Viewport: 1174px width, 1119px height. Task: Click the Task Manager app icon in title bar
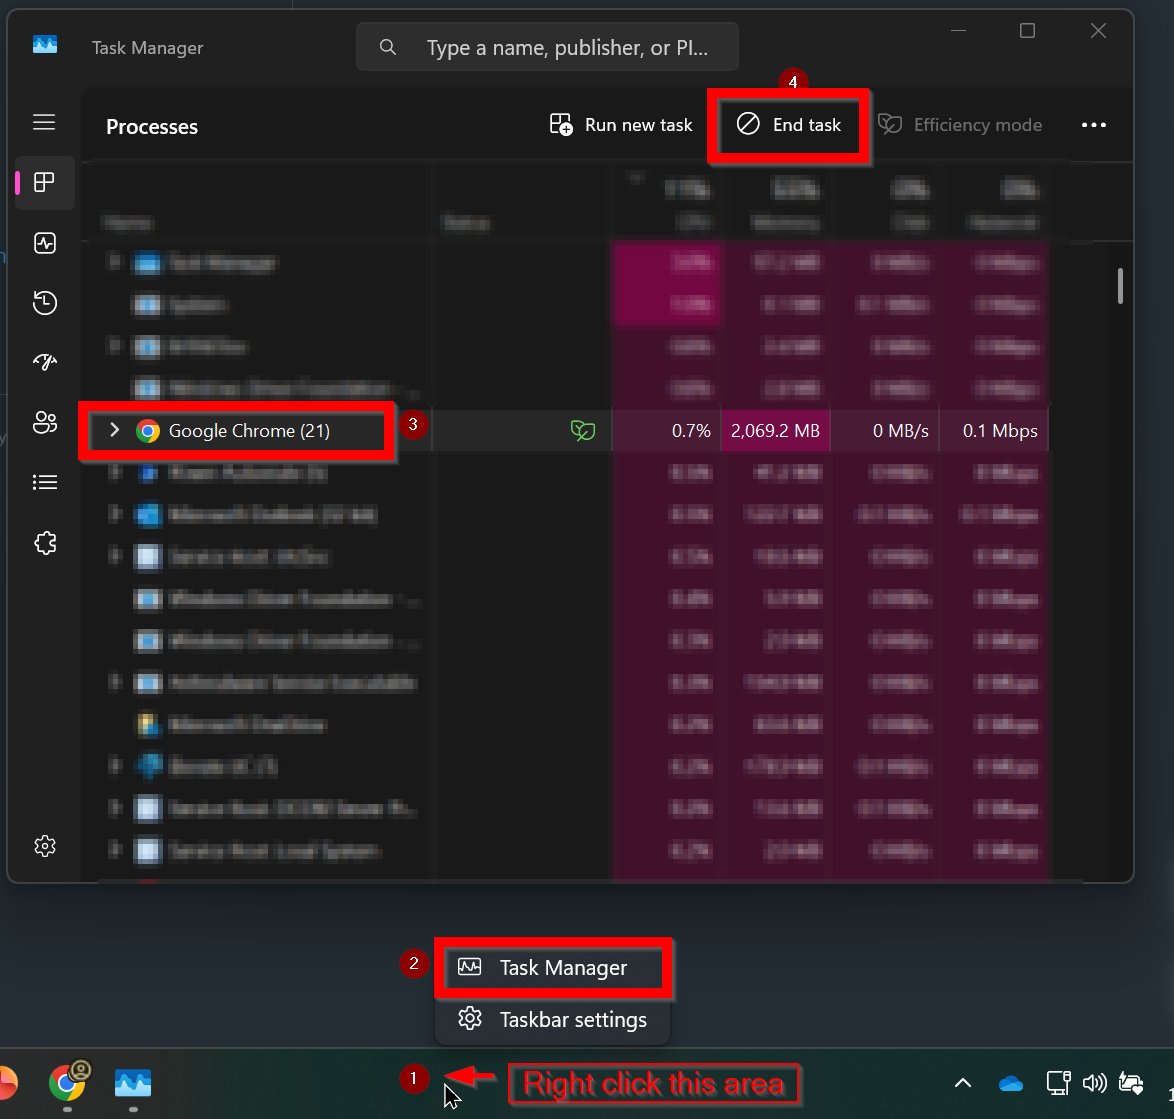click(x=45, y=45)
